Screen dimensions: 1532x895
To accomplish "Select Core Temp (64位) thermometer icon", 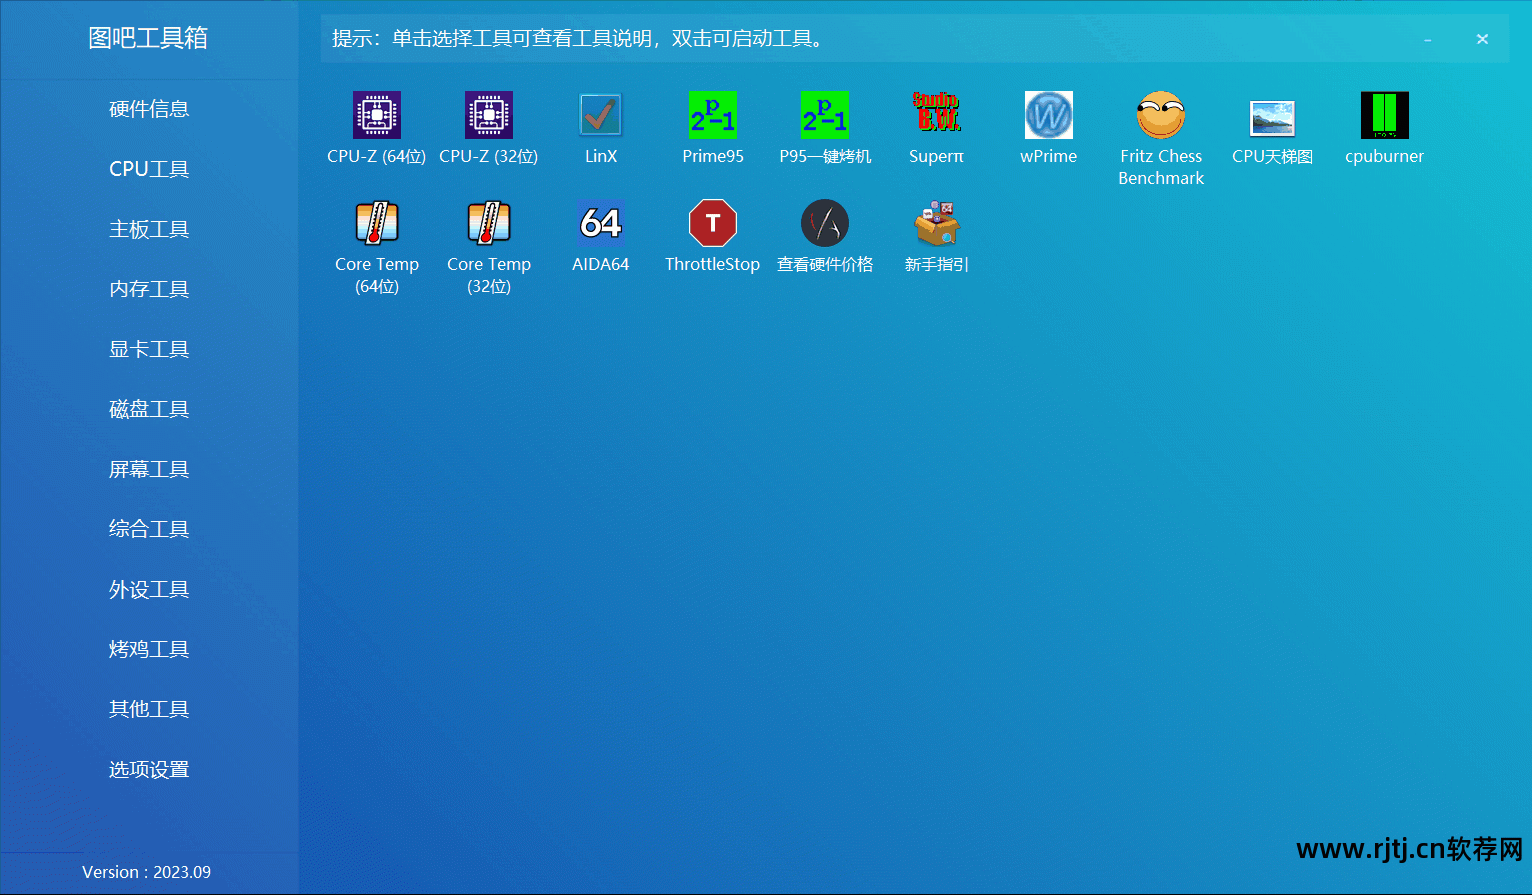I will (x=377, y=224).
